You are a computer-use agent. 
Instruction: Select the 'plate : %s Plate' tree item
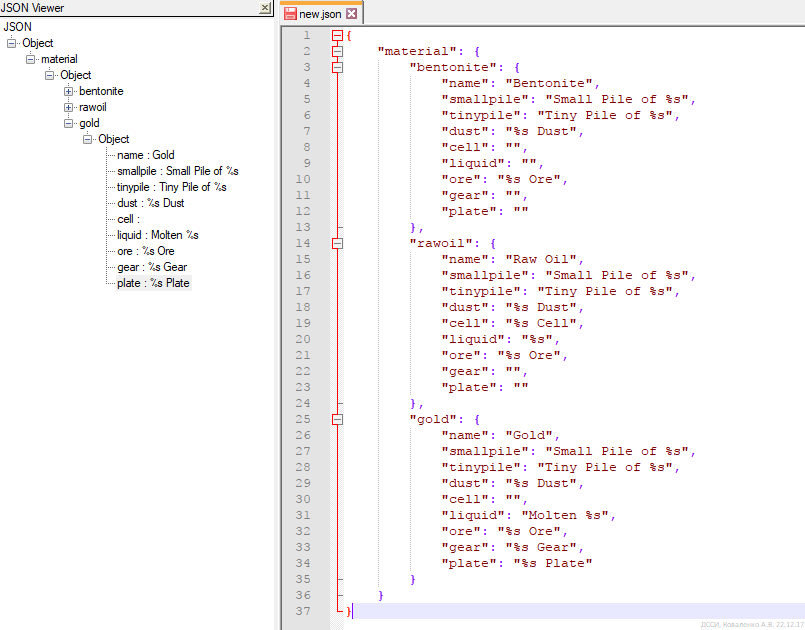(x=153, y=283)
